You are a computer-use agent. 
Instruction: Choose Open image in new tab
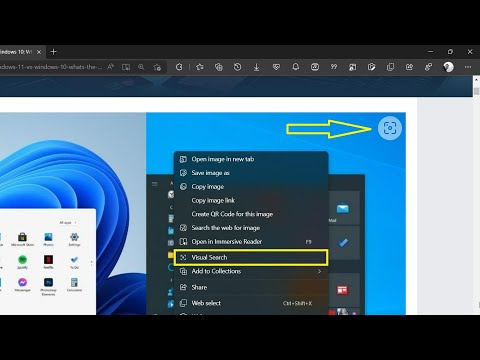[x=251, y=159]
